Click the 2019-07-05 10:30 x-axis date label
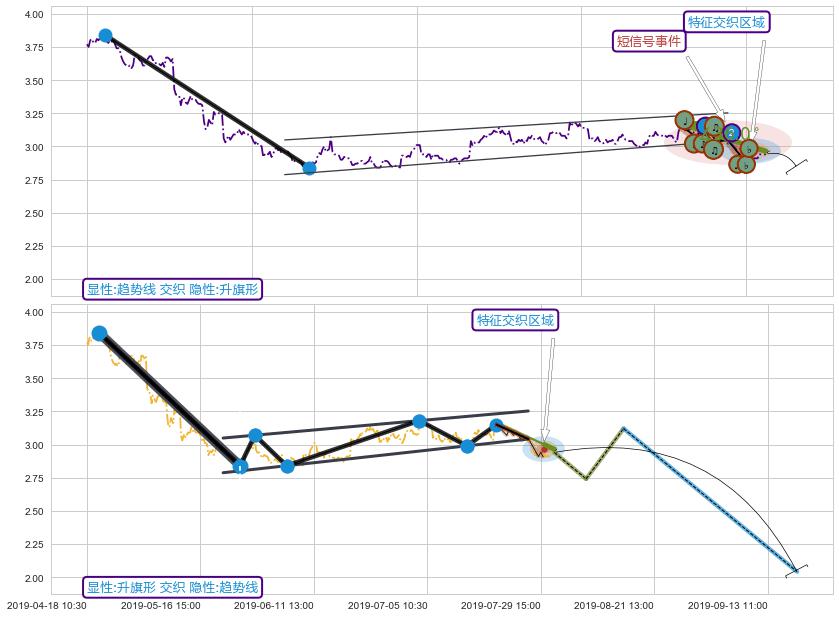 point(388,605)
